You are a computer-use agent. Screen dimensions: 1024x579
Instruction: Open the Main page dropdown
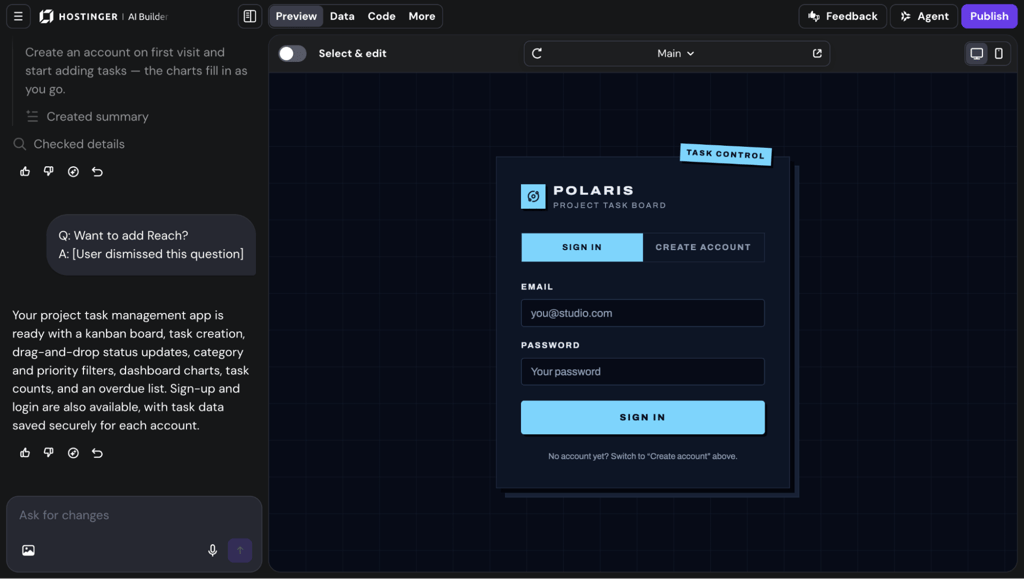(x=676, y=54)
